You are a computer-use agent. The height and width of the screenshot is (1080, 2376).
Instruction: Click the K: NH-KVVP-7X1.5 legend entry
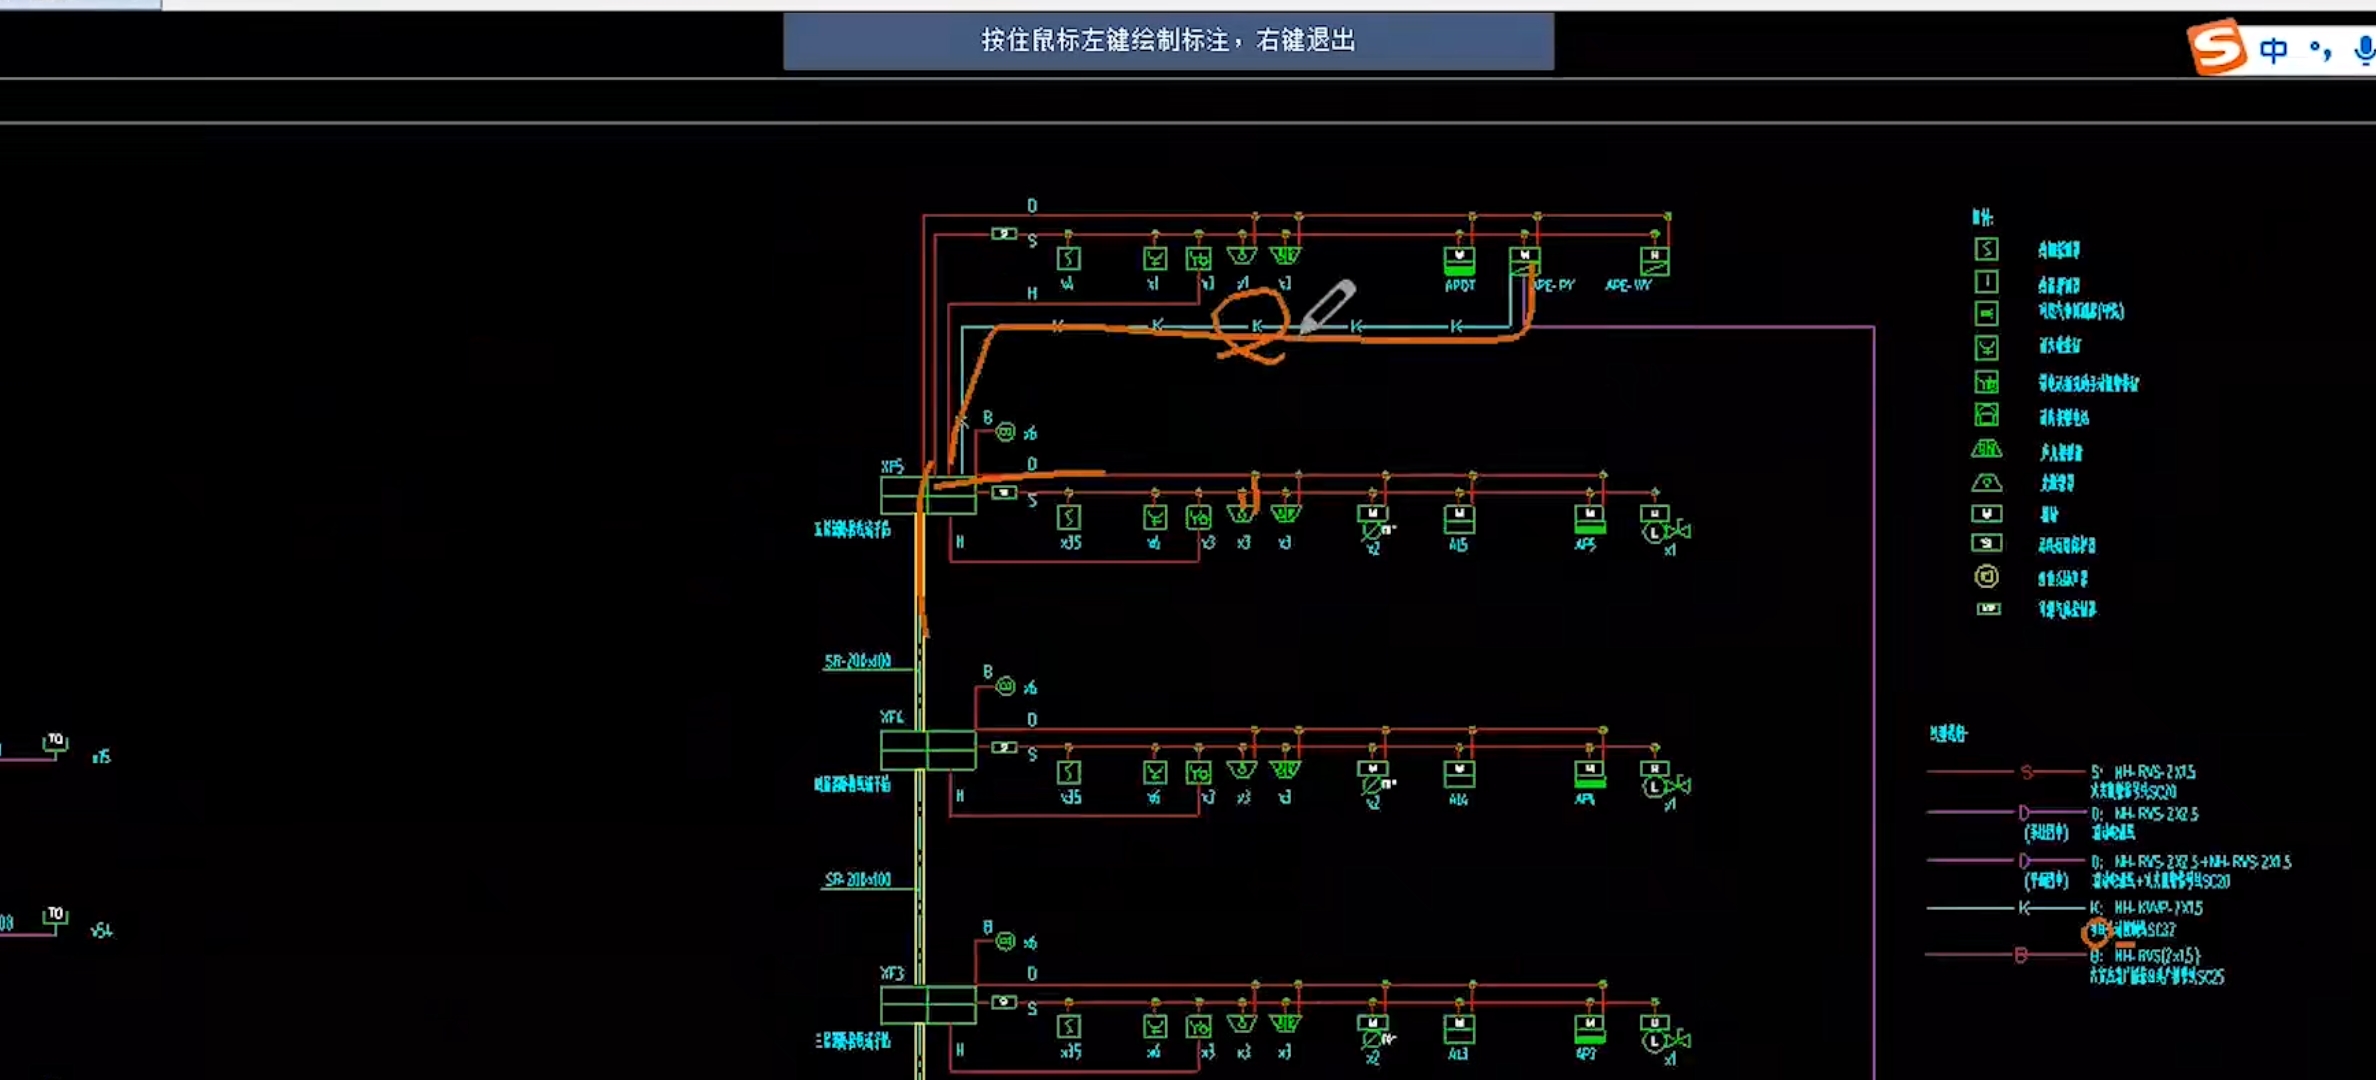coord(2146,908)
